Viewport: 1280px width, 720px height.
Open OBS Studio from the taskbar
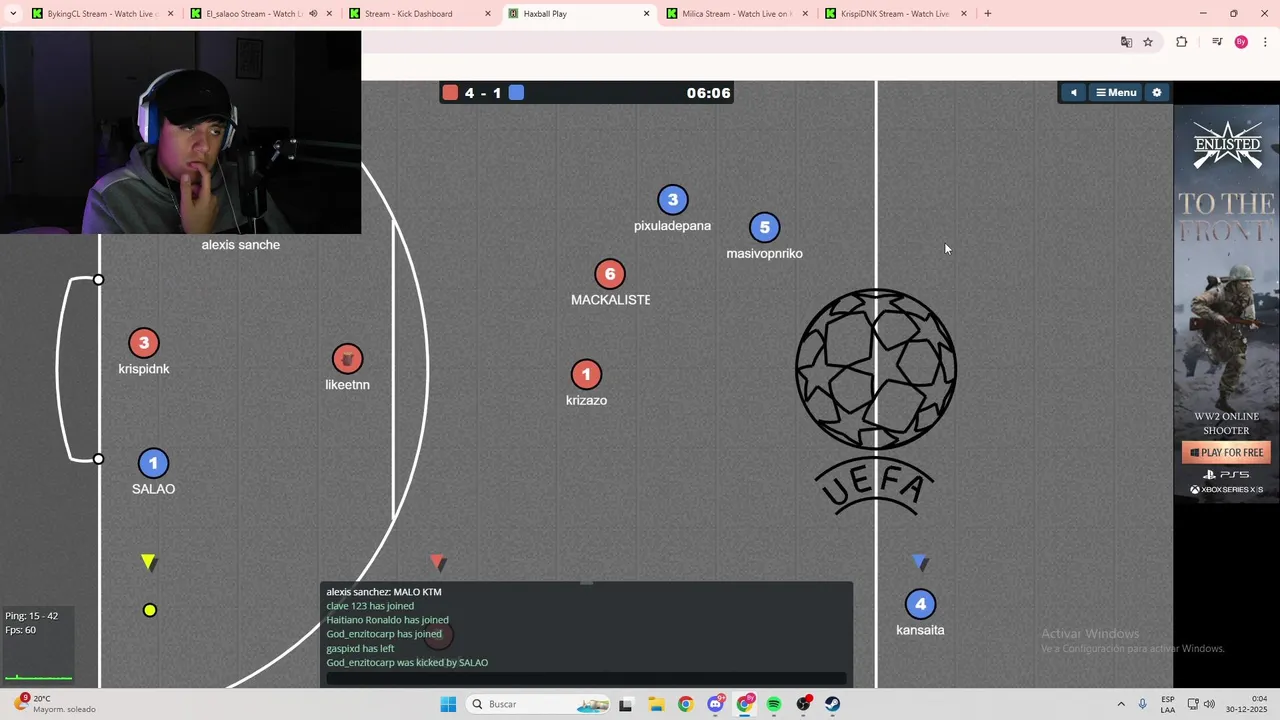coord(803,704)
